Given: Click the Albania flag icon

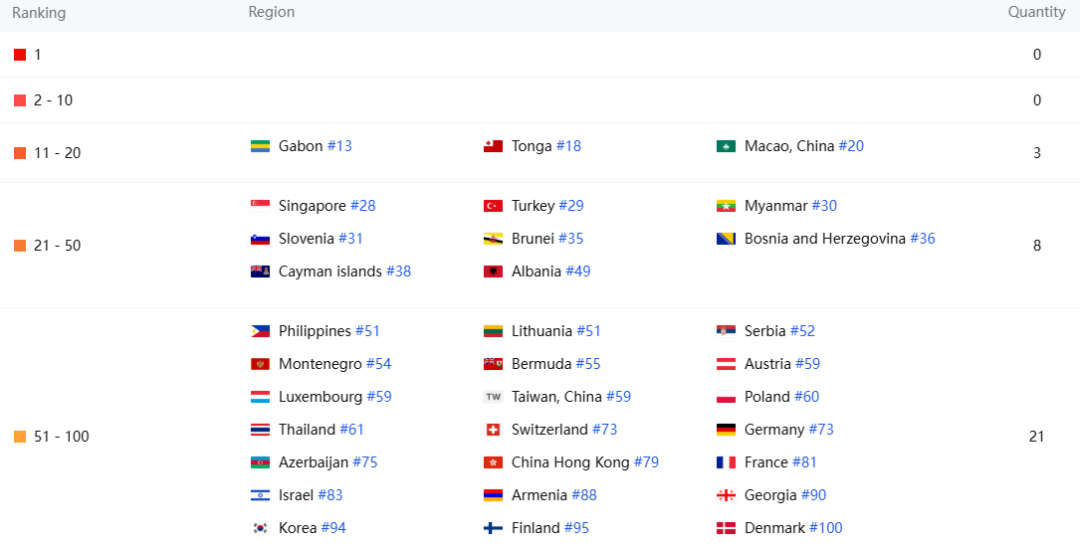Looking at the screenshot, I should [x=492, y=271].
